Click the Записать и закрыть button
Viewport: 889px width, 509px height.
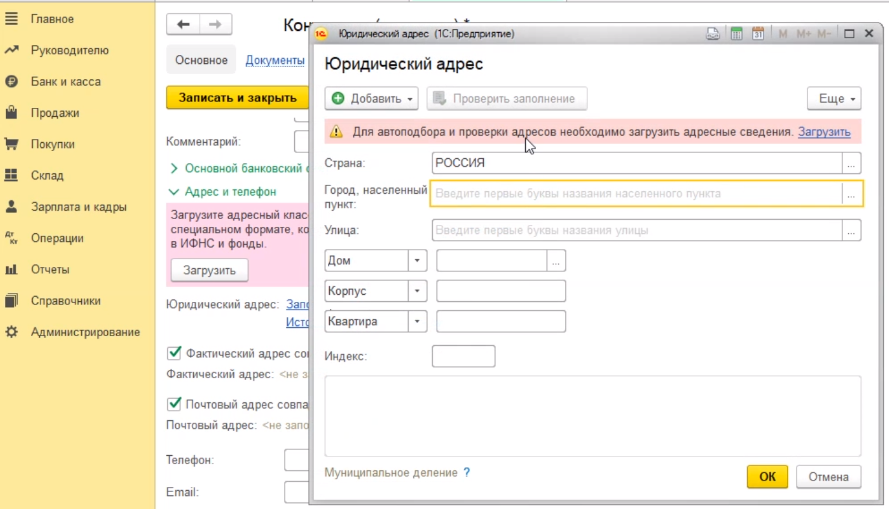[238, 97]
